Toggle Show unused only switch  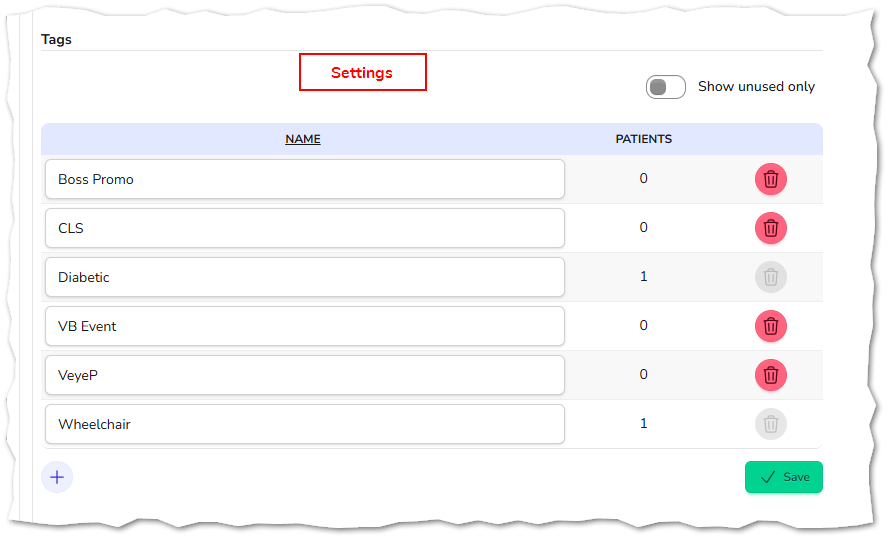point(665,87)
